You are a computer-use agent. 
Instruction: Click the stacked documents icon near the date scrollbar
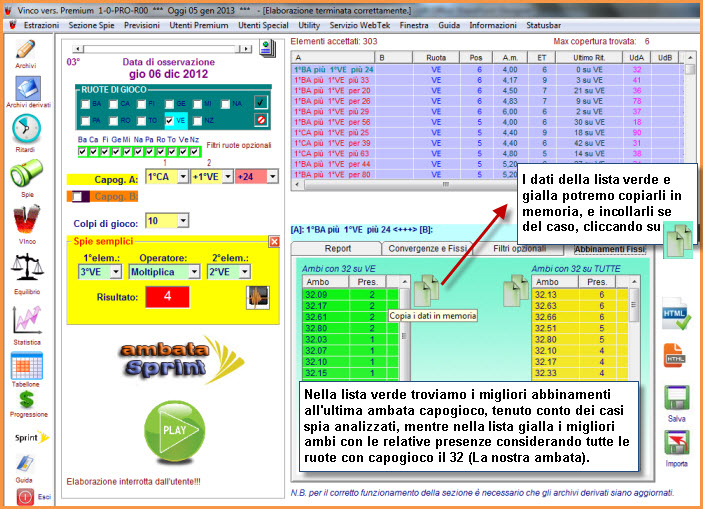click(x=267, y=48)
